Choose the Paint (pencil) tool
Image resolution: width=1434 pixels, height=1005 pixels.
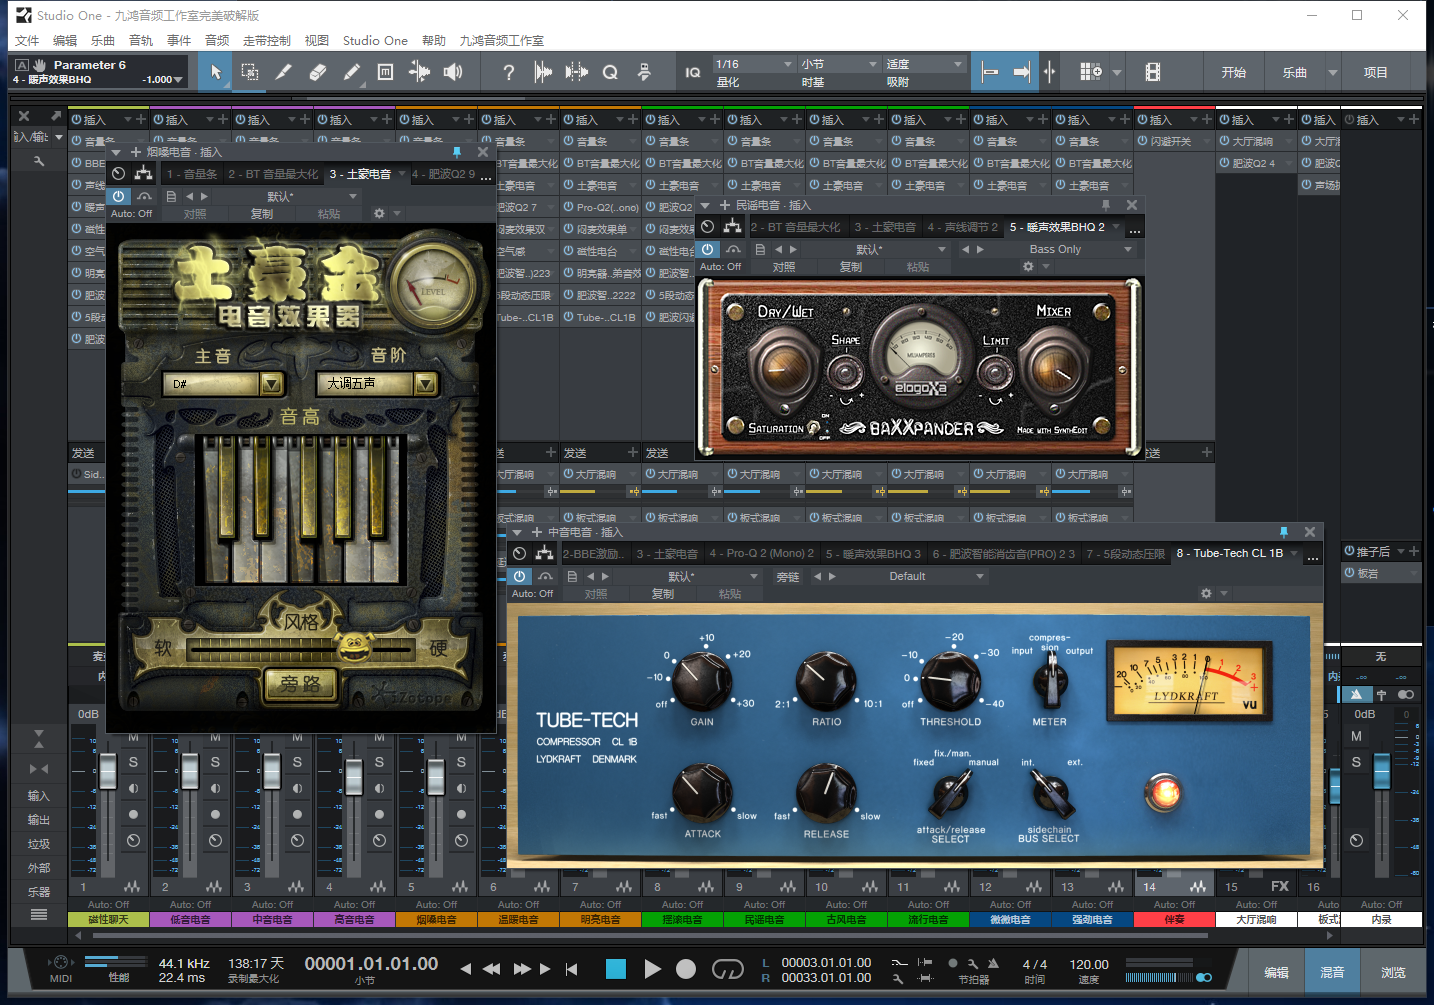(351, 72)
